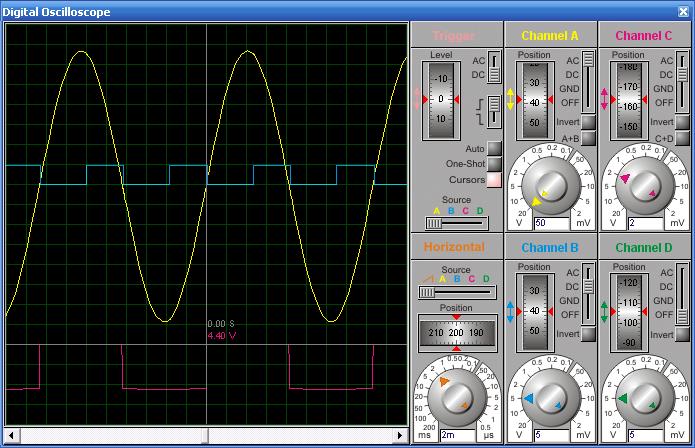Turn off the Cursors button
The height and width of the screenshot is (448, 695).
[493, 180]
